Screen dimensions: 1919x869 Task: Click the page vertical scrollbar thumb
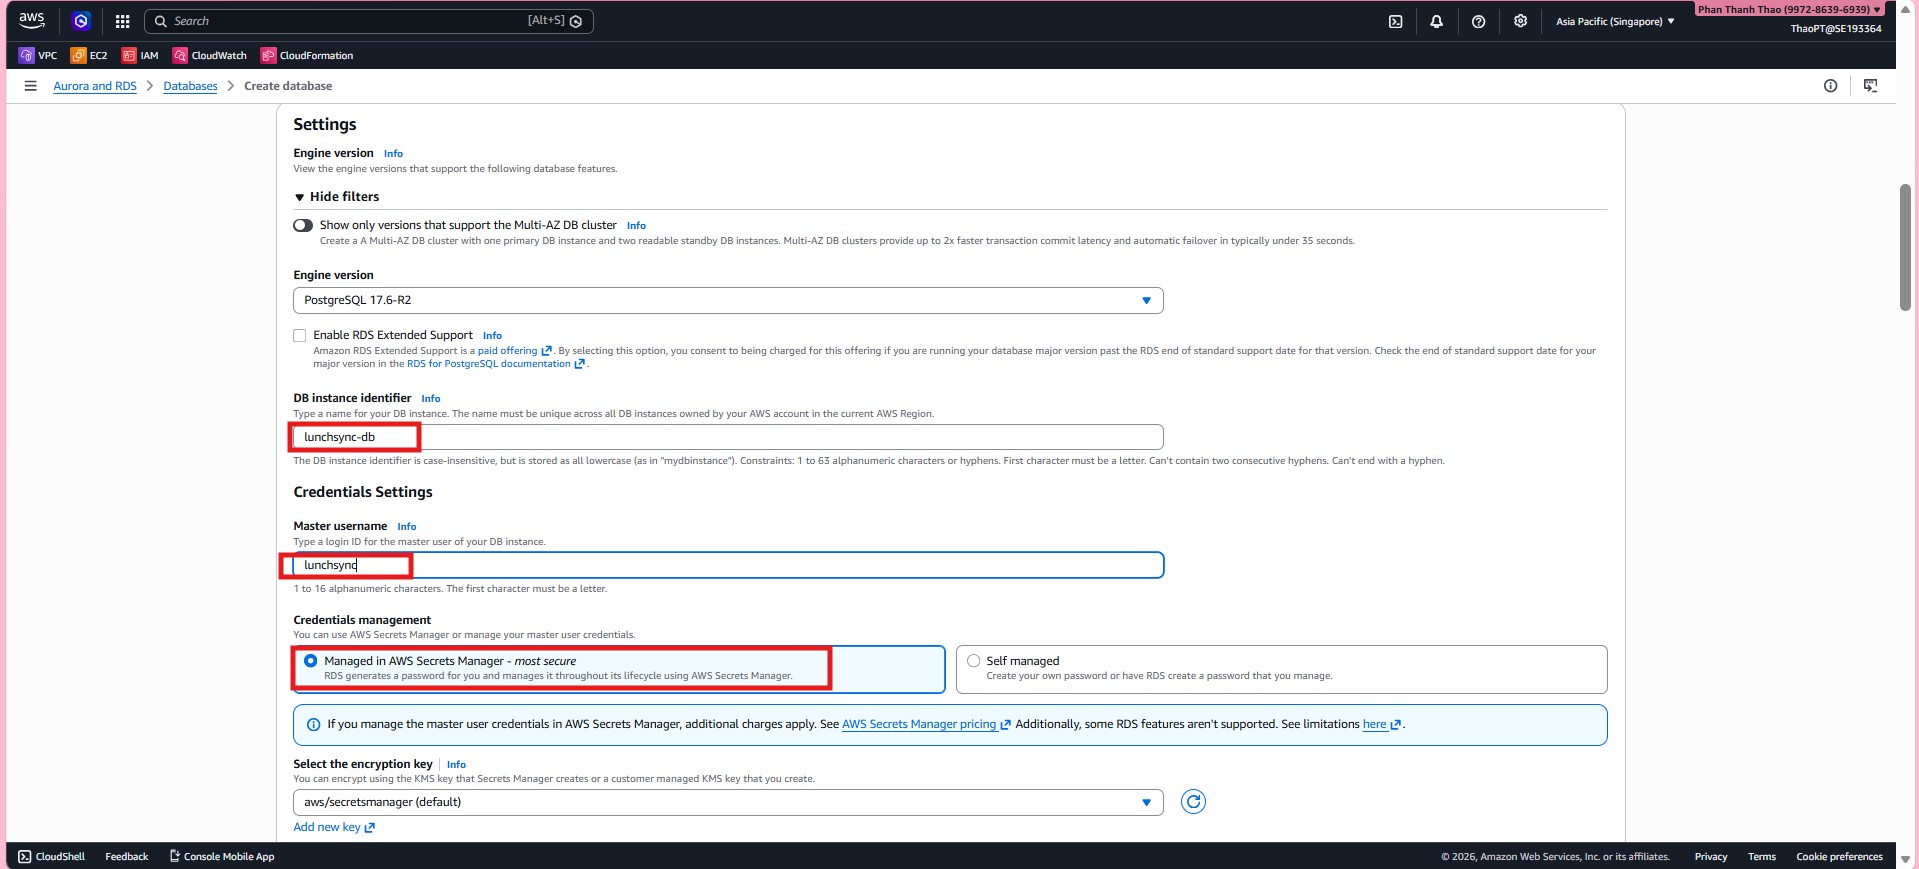1905,247
